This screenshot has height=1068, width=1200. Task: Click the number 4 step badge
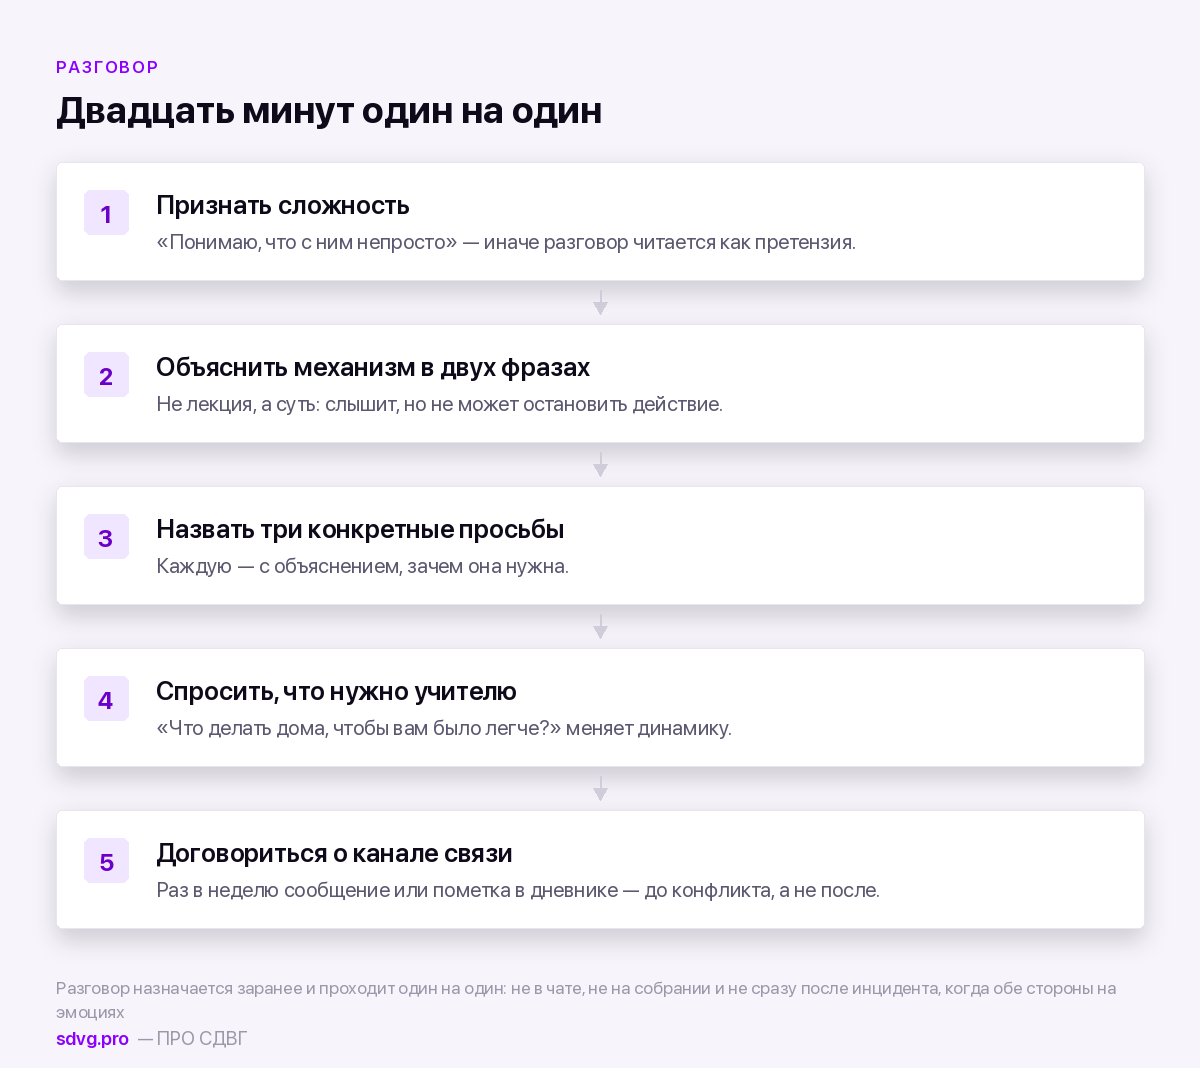coord(106,699)
